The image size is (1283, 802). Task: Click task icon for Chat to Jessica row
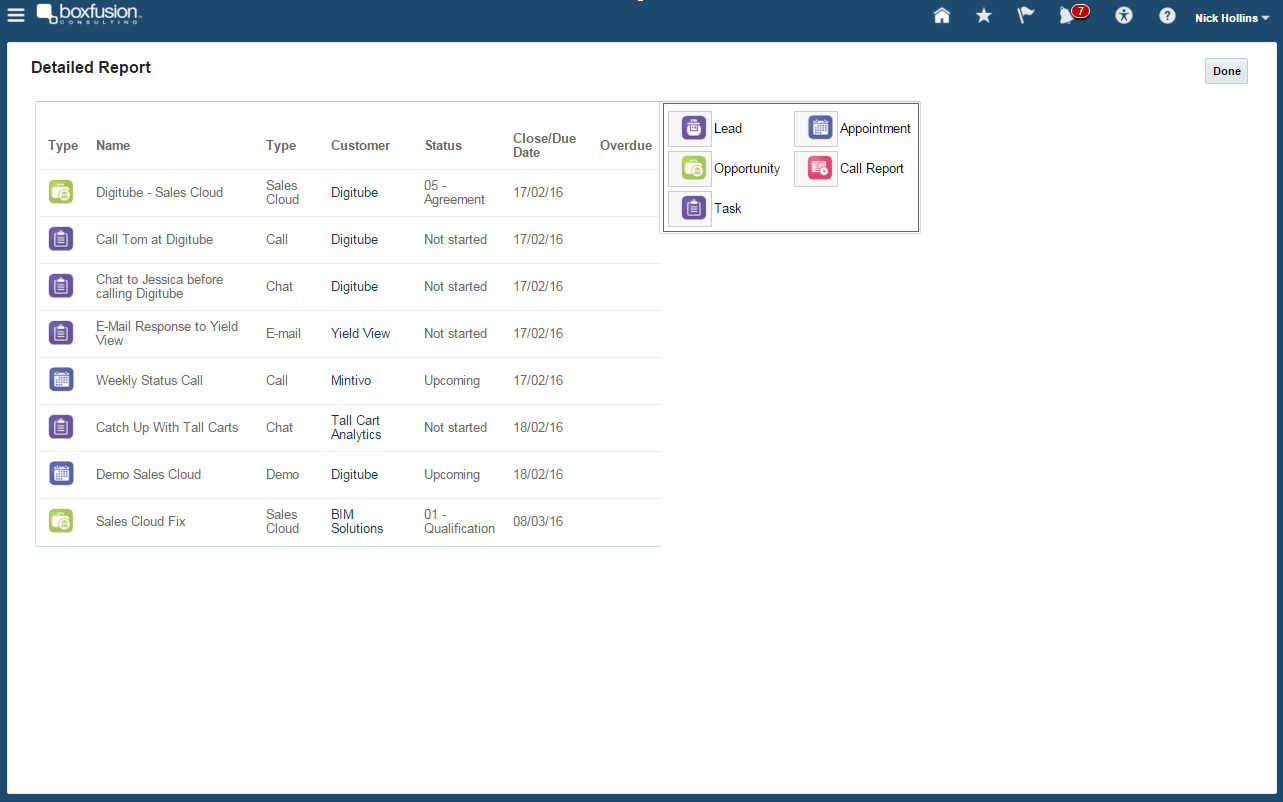[x=61, y=286]
